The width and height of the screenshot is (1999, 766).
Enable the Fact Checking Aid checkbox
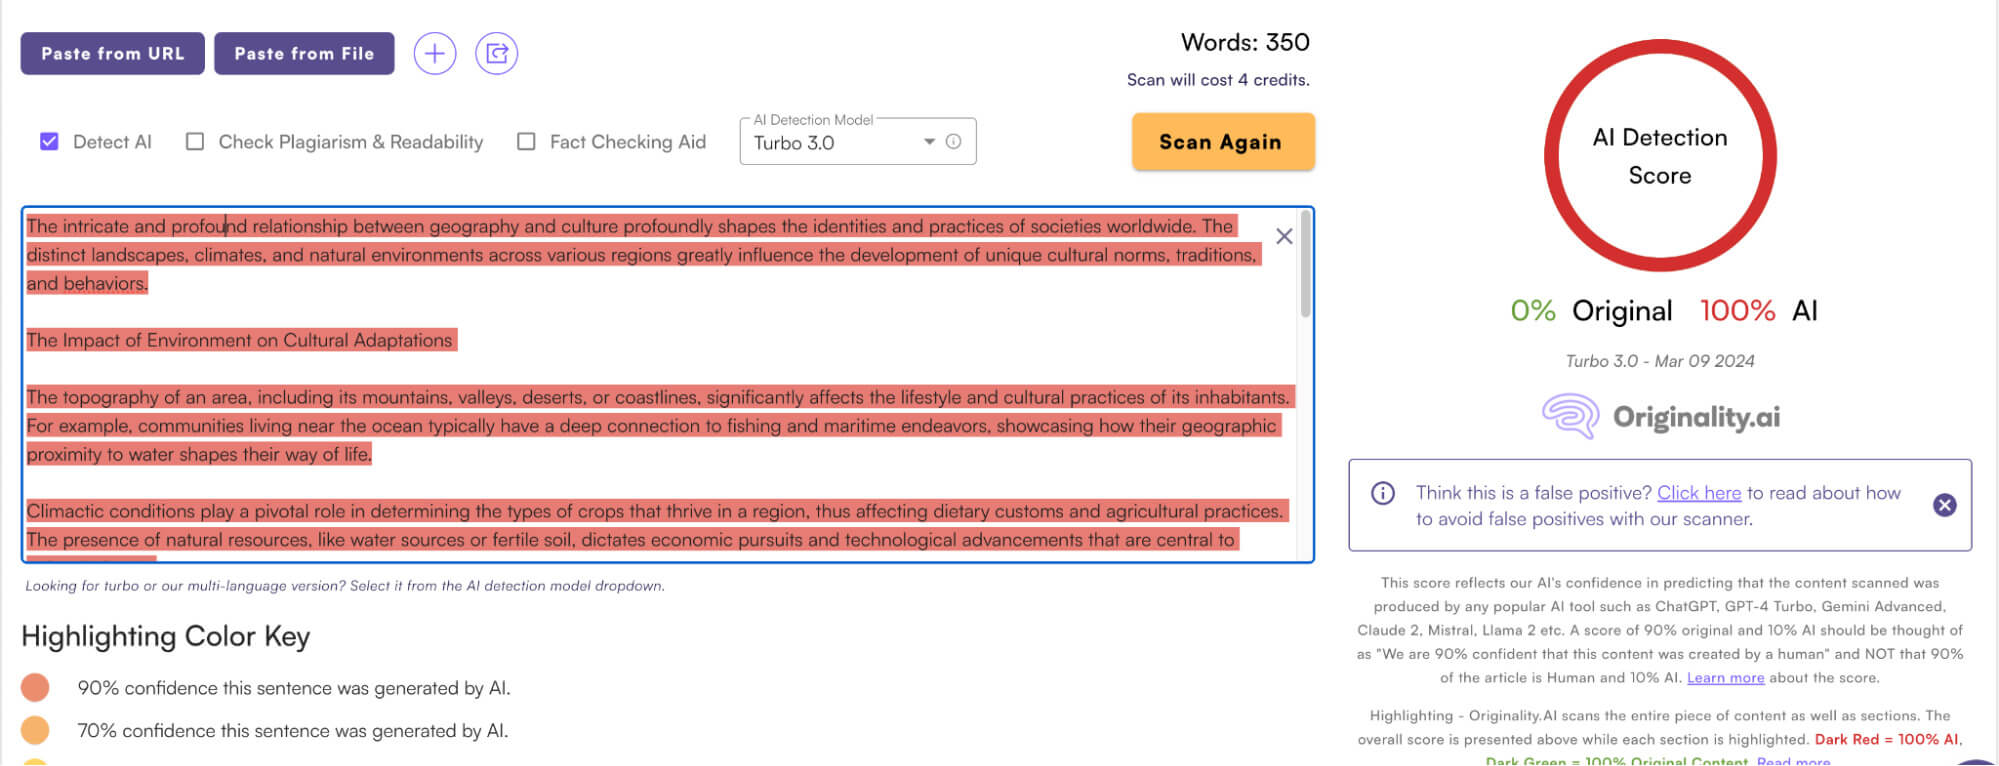point(526,142)
